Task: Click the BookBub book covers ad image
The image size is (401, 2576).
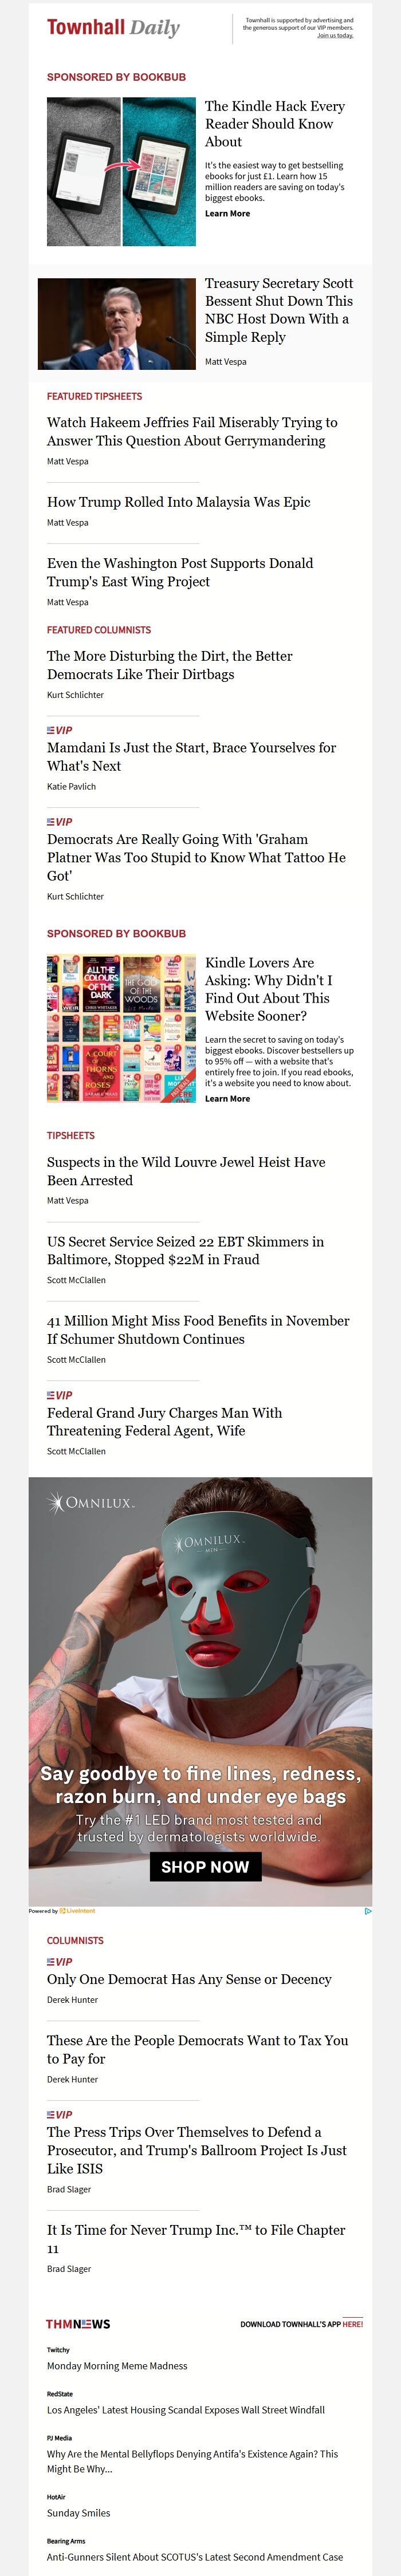Action: [121, 1028]
